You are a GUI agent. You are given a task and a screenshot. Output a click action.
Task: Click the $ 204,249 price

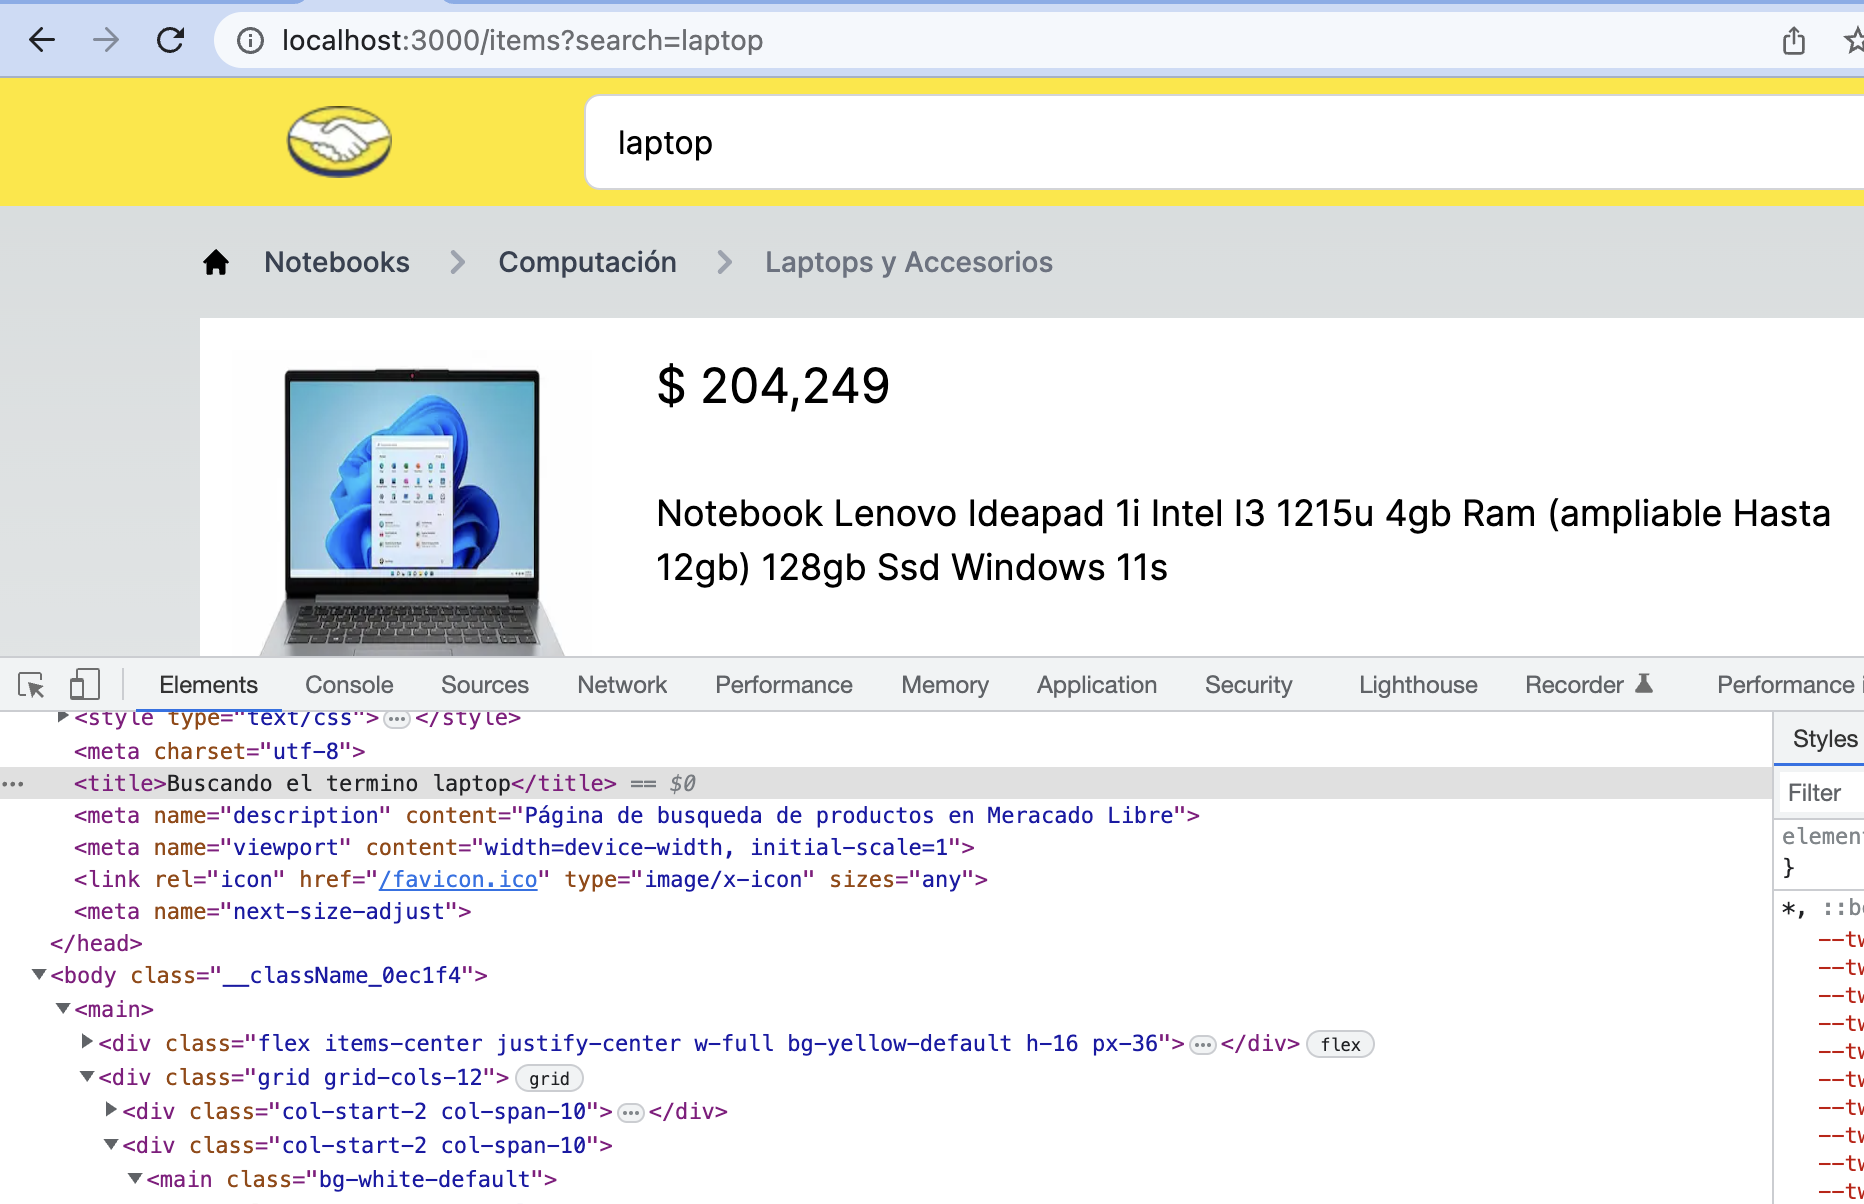(x=773, y=386)
